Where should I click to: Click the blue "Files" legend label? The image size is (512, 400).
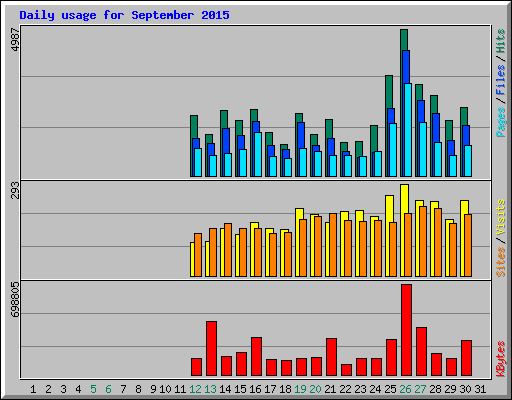click(500, 79)
